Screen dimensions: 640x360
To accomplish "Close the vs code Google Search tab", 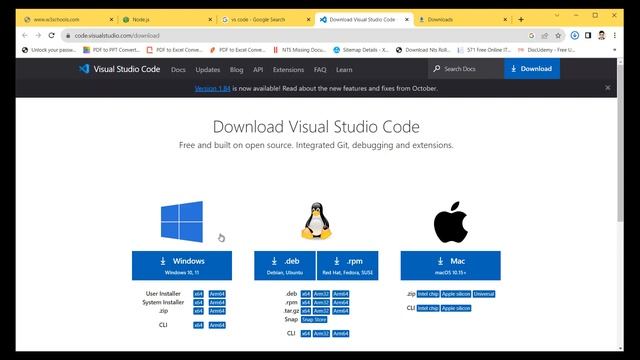I will point(308,19).
